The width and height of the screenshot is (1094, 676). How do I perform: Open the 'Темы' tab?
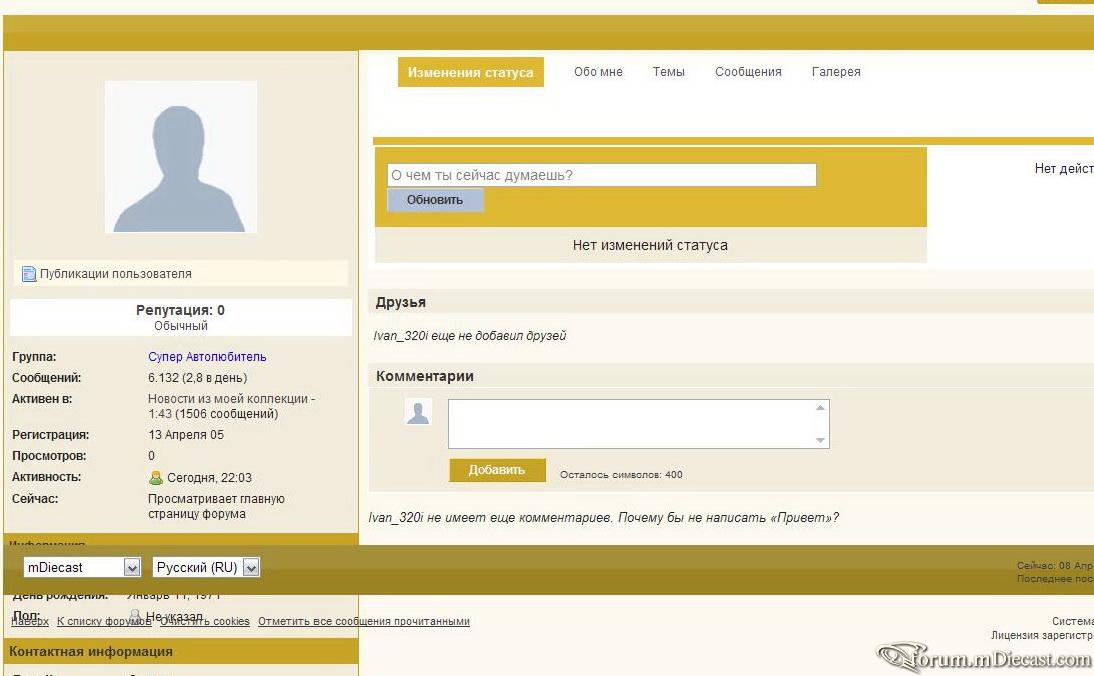(x=668, y=72)
